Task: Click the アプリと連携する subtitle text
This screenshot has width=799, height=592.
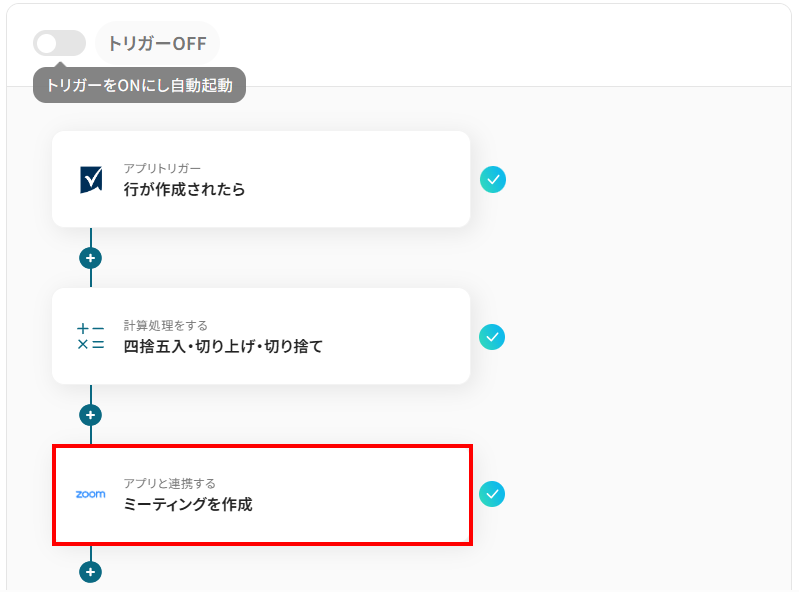Action: 170,483
